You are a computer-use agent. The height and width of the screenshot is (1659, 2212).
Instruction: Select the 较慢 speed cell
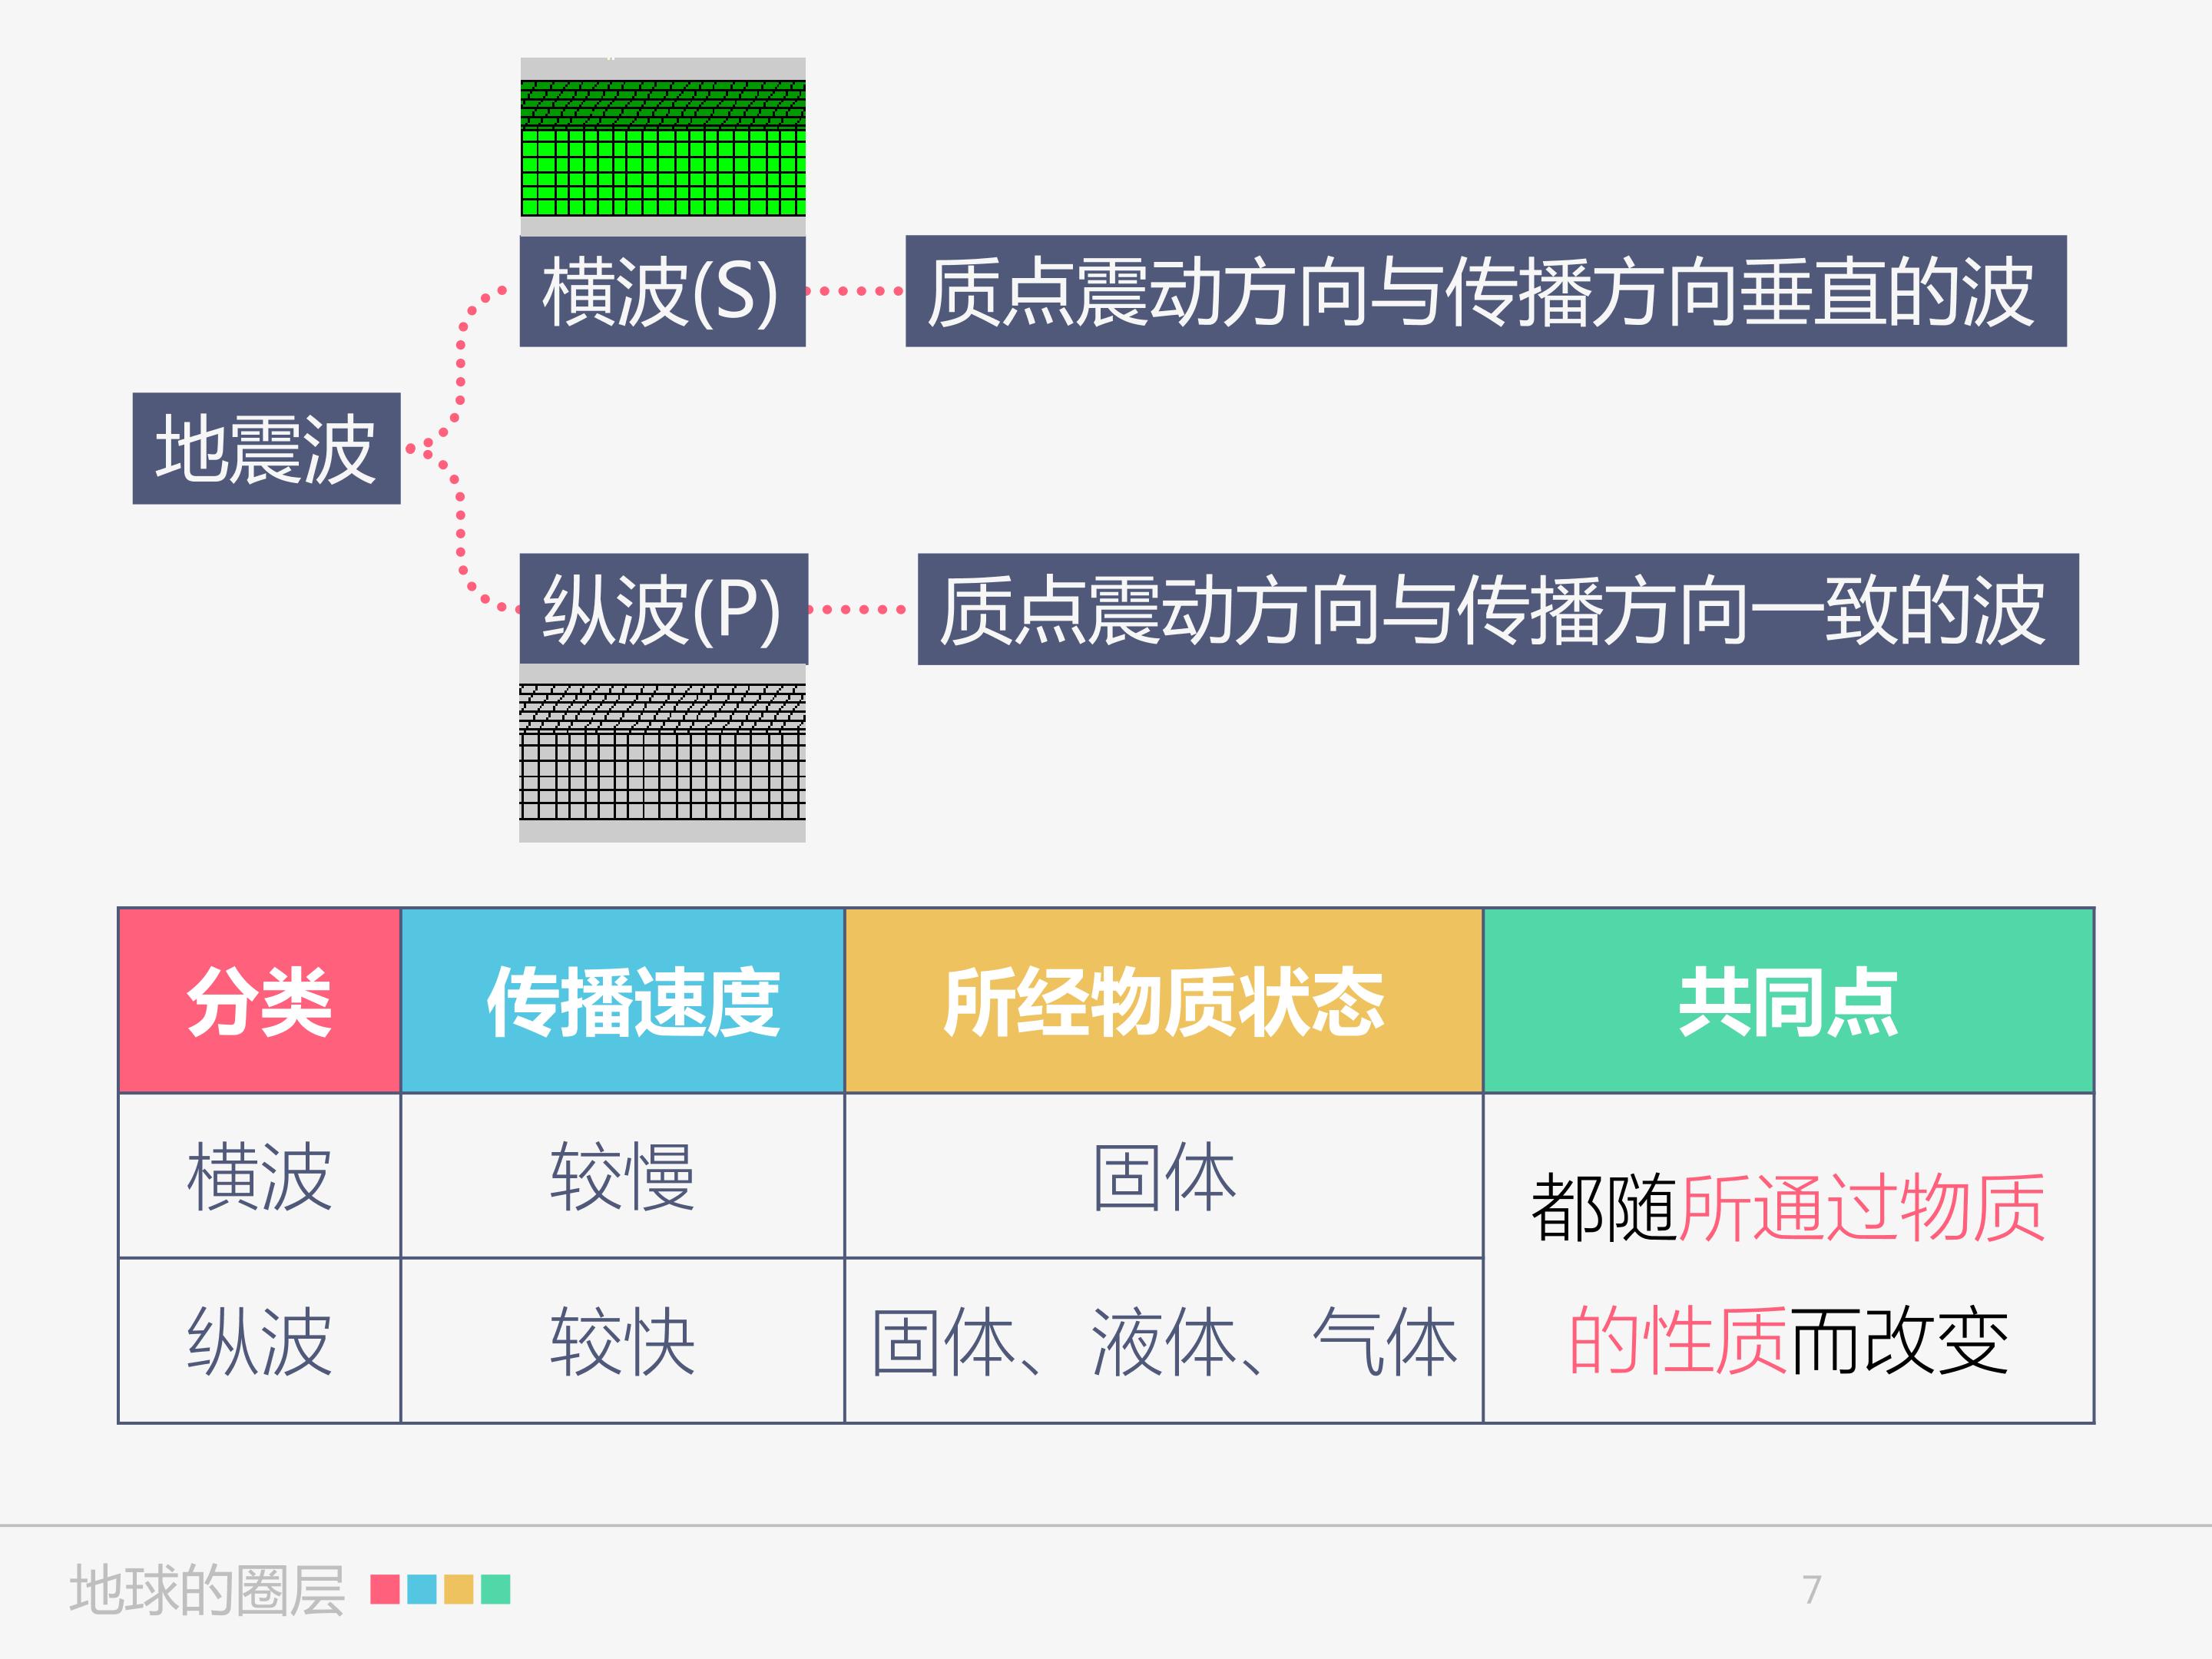coord(623,1176)
